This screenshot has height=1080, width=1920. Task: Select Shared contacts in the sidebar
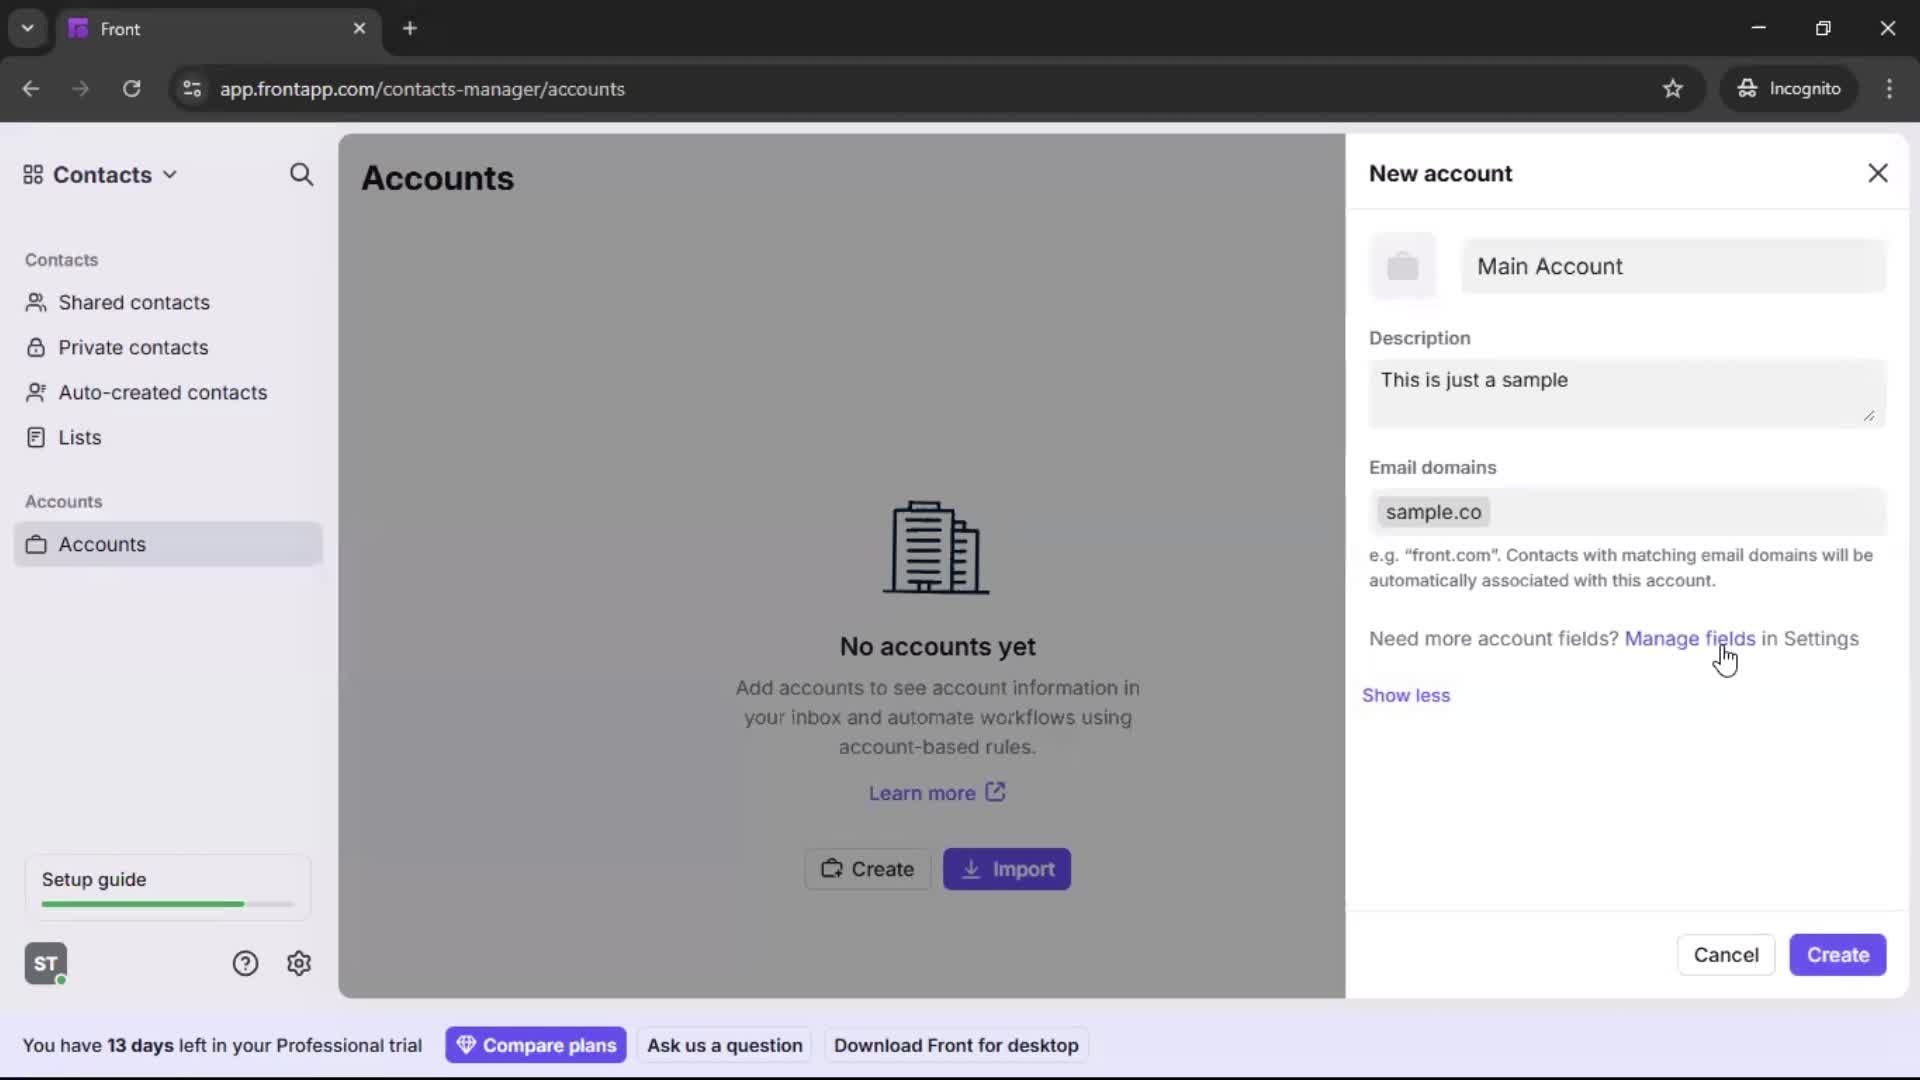(x=133, y=302)
